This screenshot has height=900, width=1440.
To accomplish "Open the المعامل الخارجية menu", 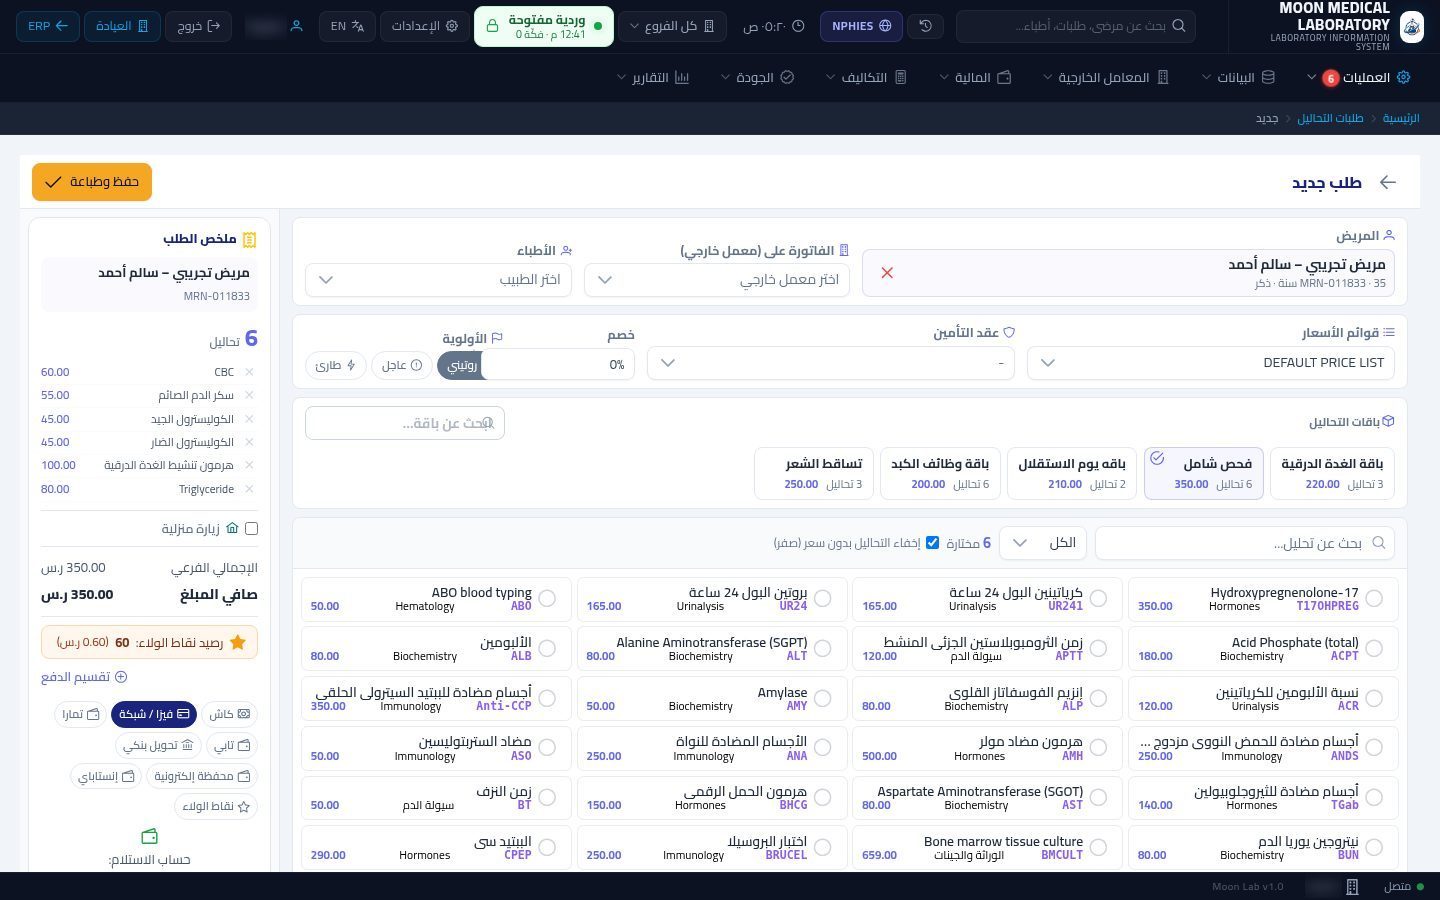I will (1106, 77).
